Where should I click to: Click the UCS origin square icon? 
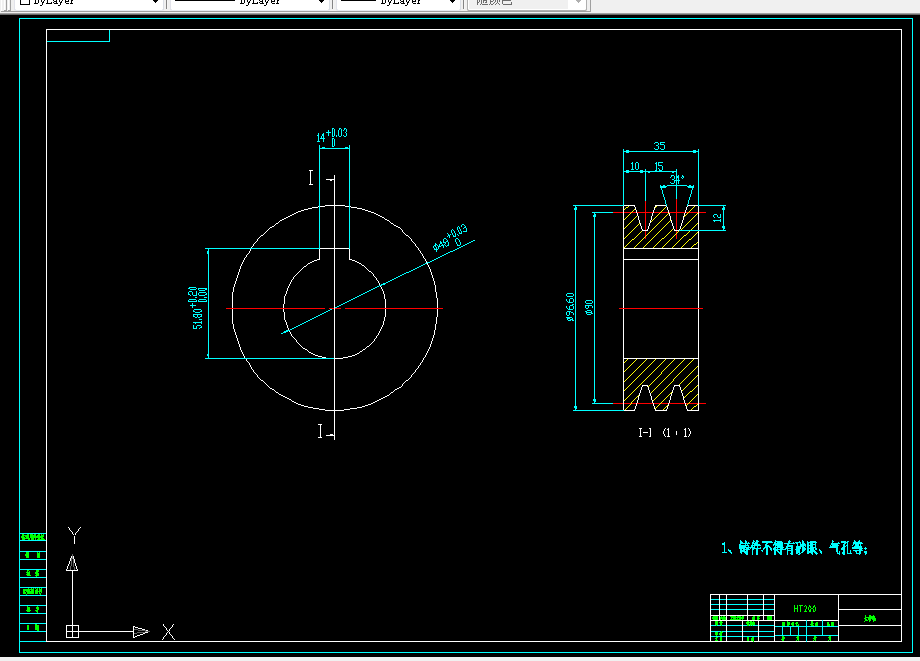[x=72, y=632]
